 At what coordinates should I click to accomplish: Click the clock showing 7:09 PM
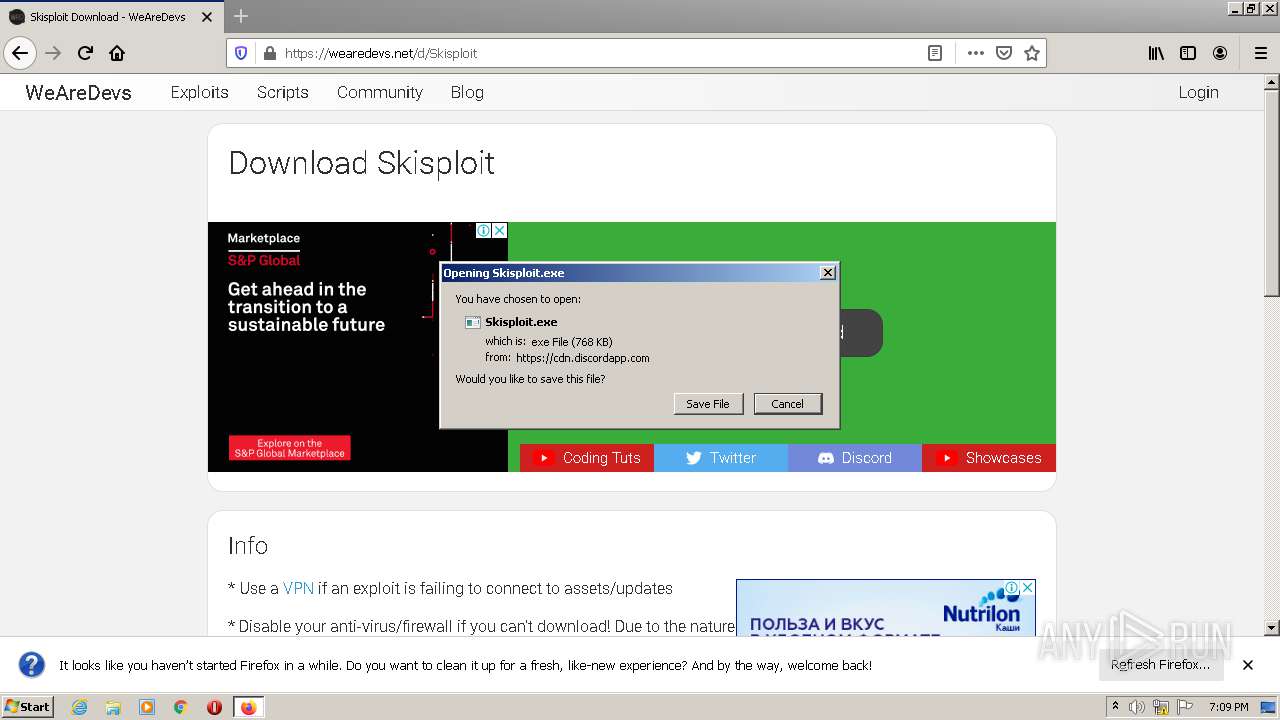pos(1228,707)
